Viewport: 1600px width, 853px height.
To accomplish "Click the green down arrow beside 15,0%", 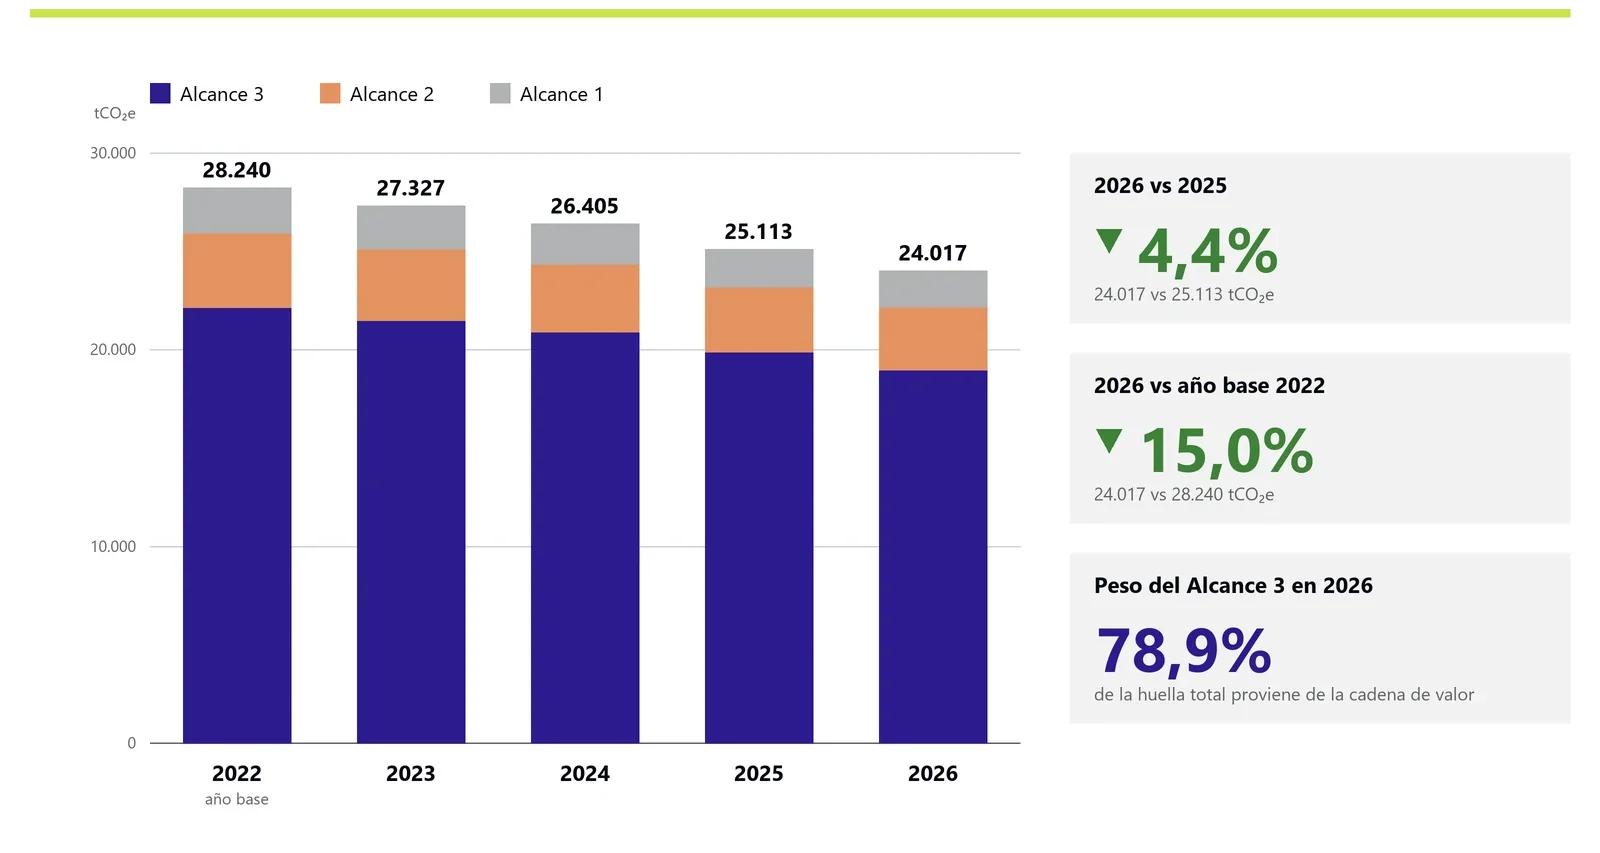I will pyautogui.click(x=1109, y=441).
